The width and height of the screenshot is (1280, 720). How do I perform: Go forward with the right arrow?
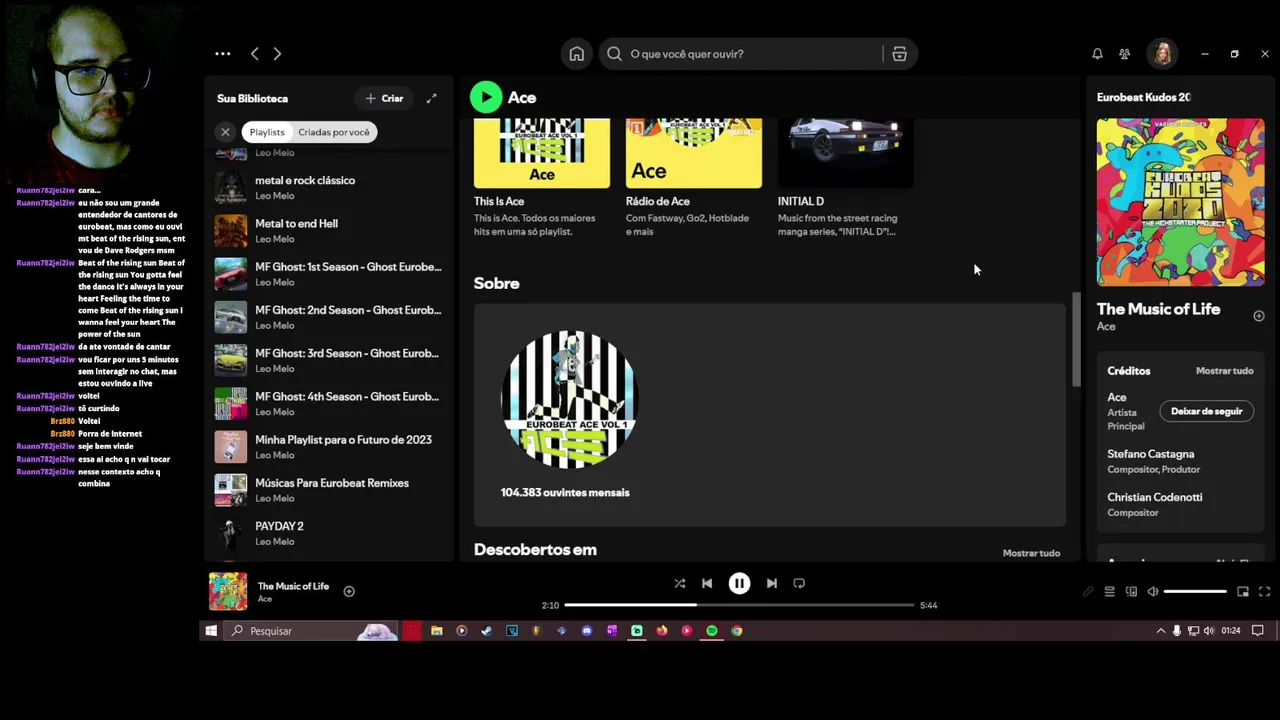[277, 54]
